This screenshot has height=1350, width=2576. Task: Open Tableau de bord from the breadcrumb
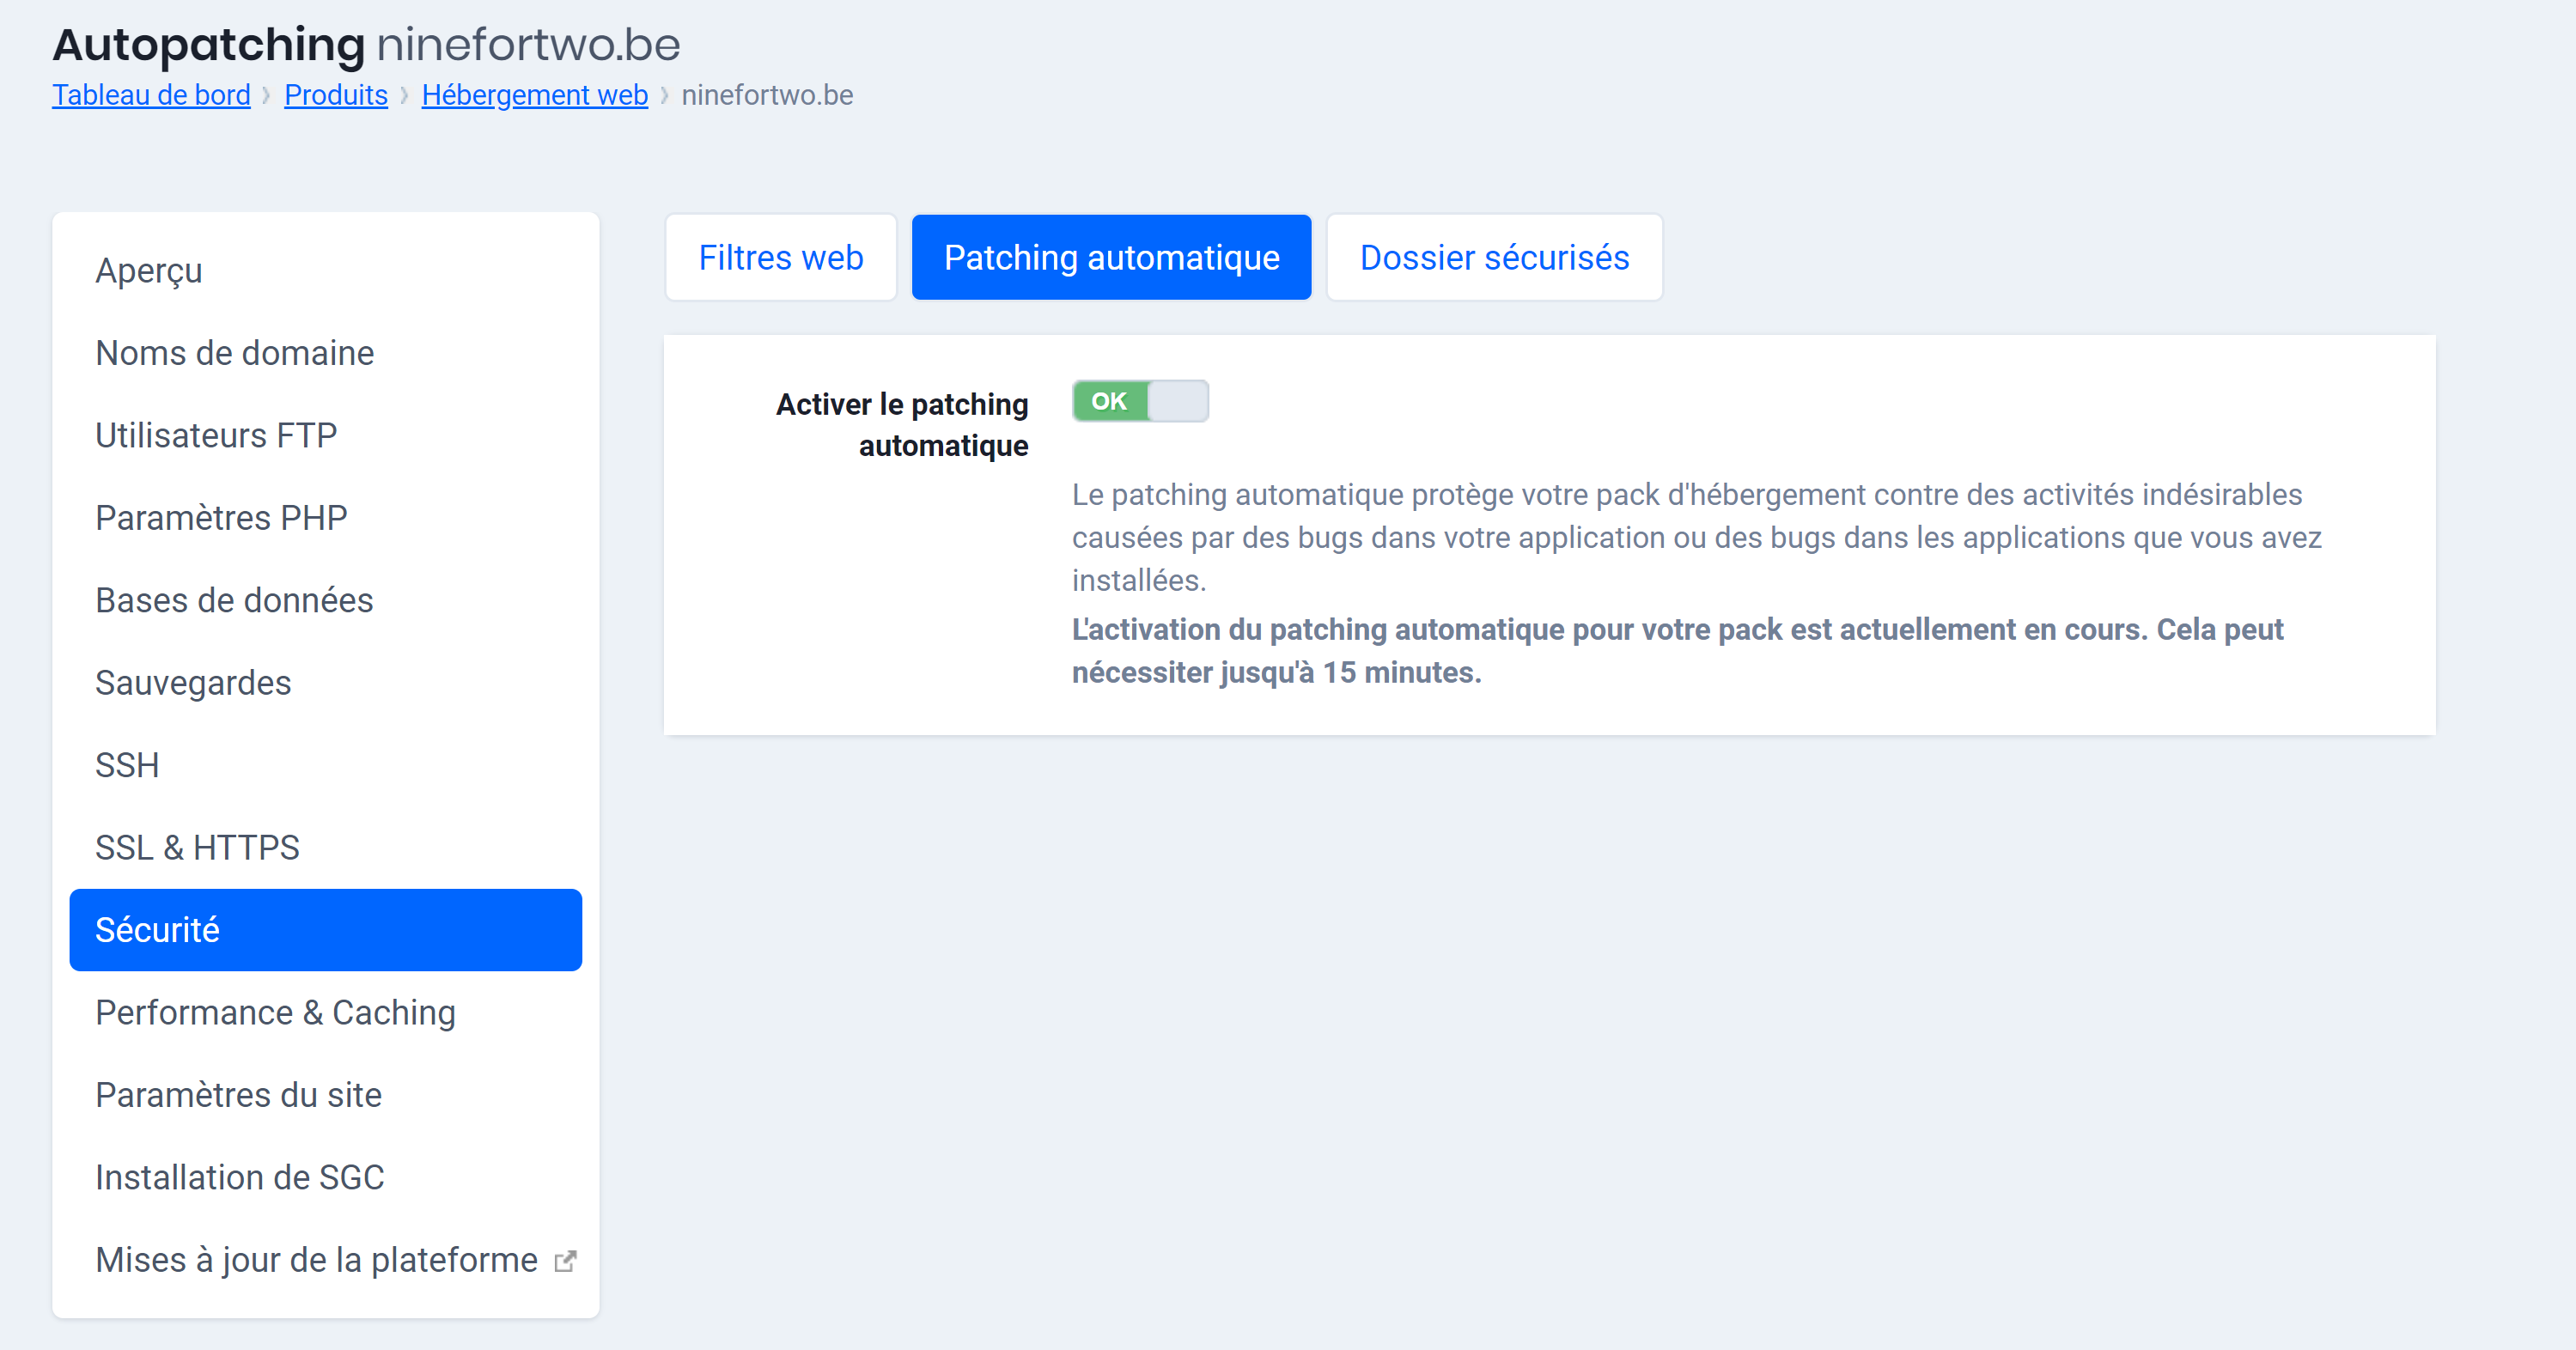pos(151,95)
